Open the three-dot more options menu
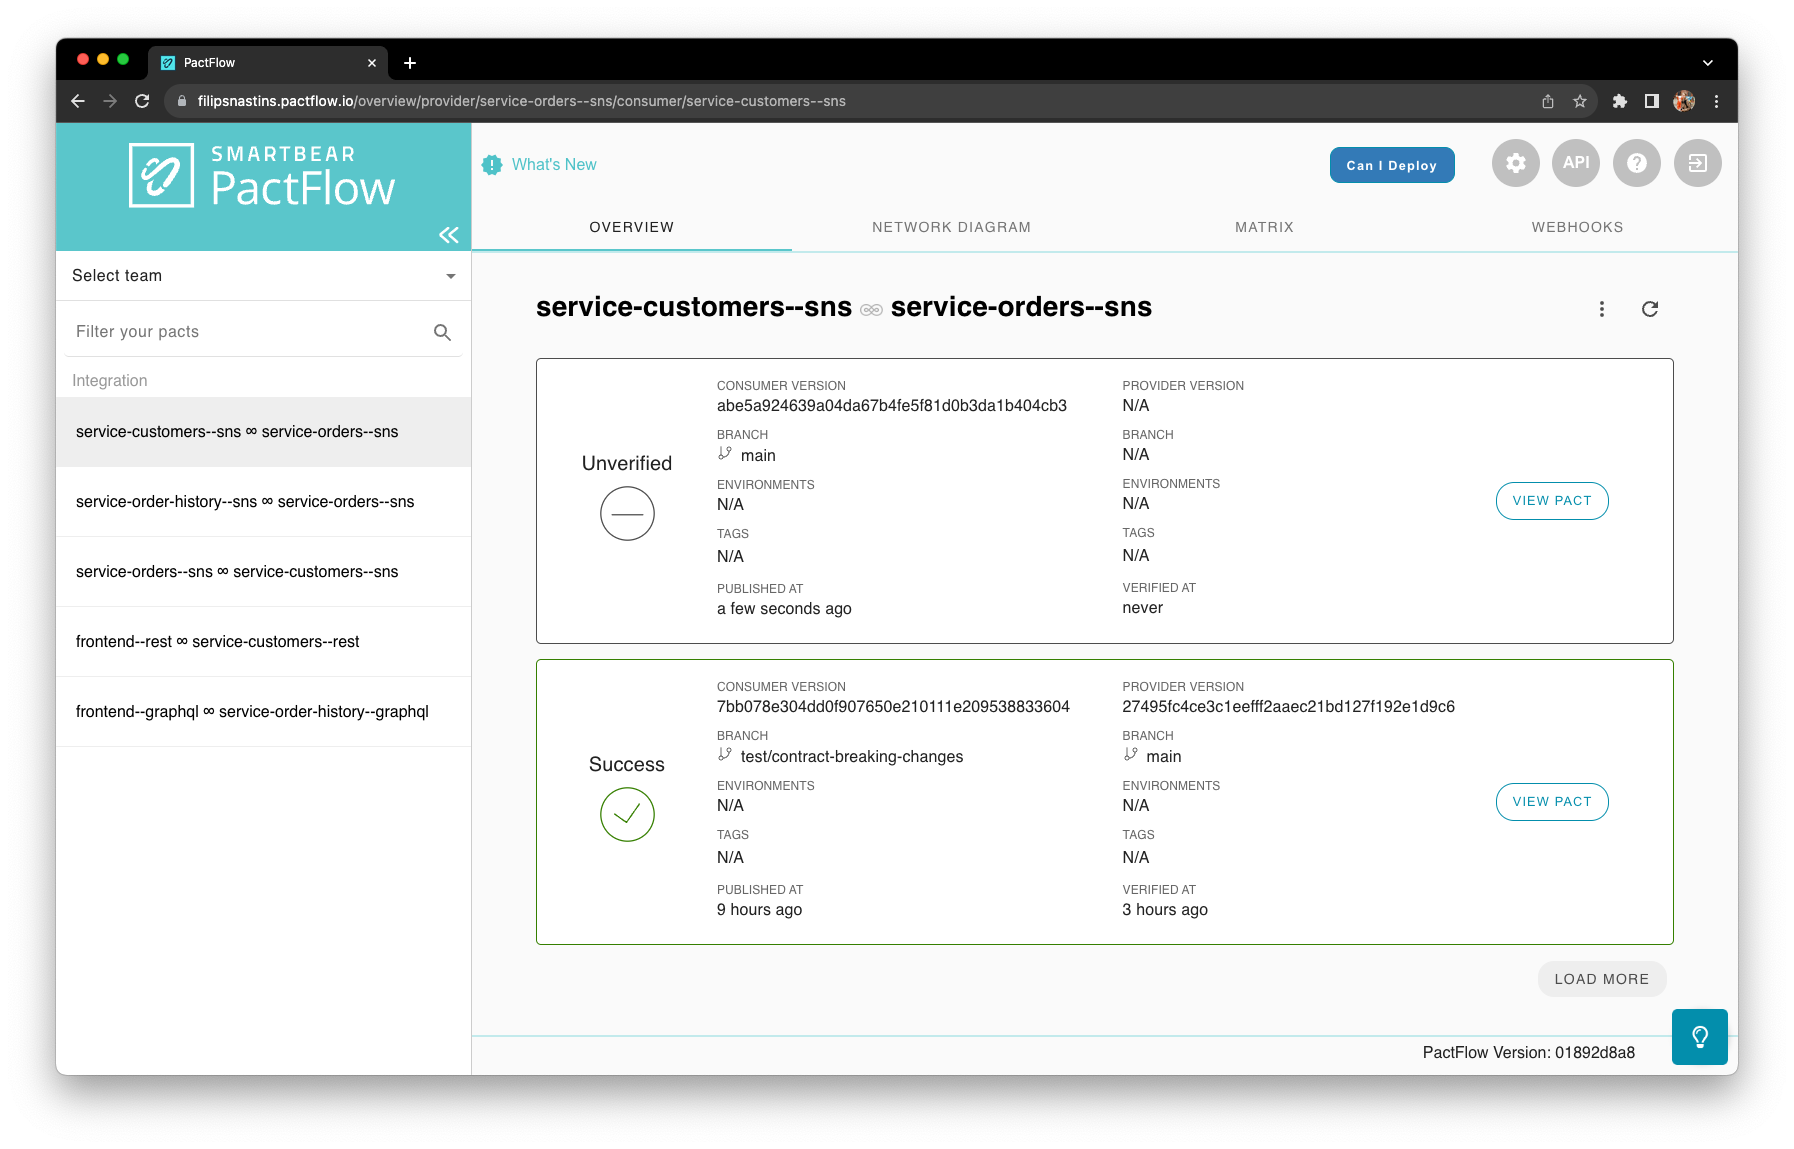 (1602, 309)
